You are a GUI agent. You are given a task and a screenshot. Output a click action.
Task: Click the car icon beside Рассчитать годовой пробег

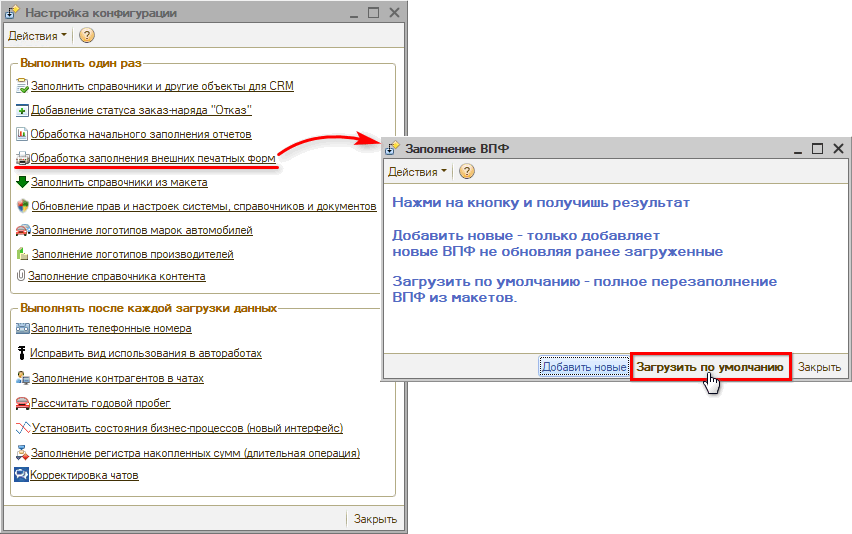point(23,403)
